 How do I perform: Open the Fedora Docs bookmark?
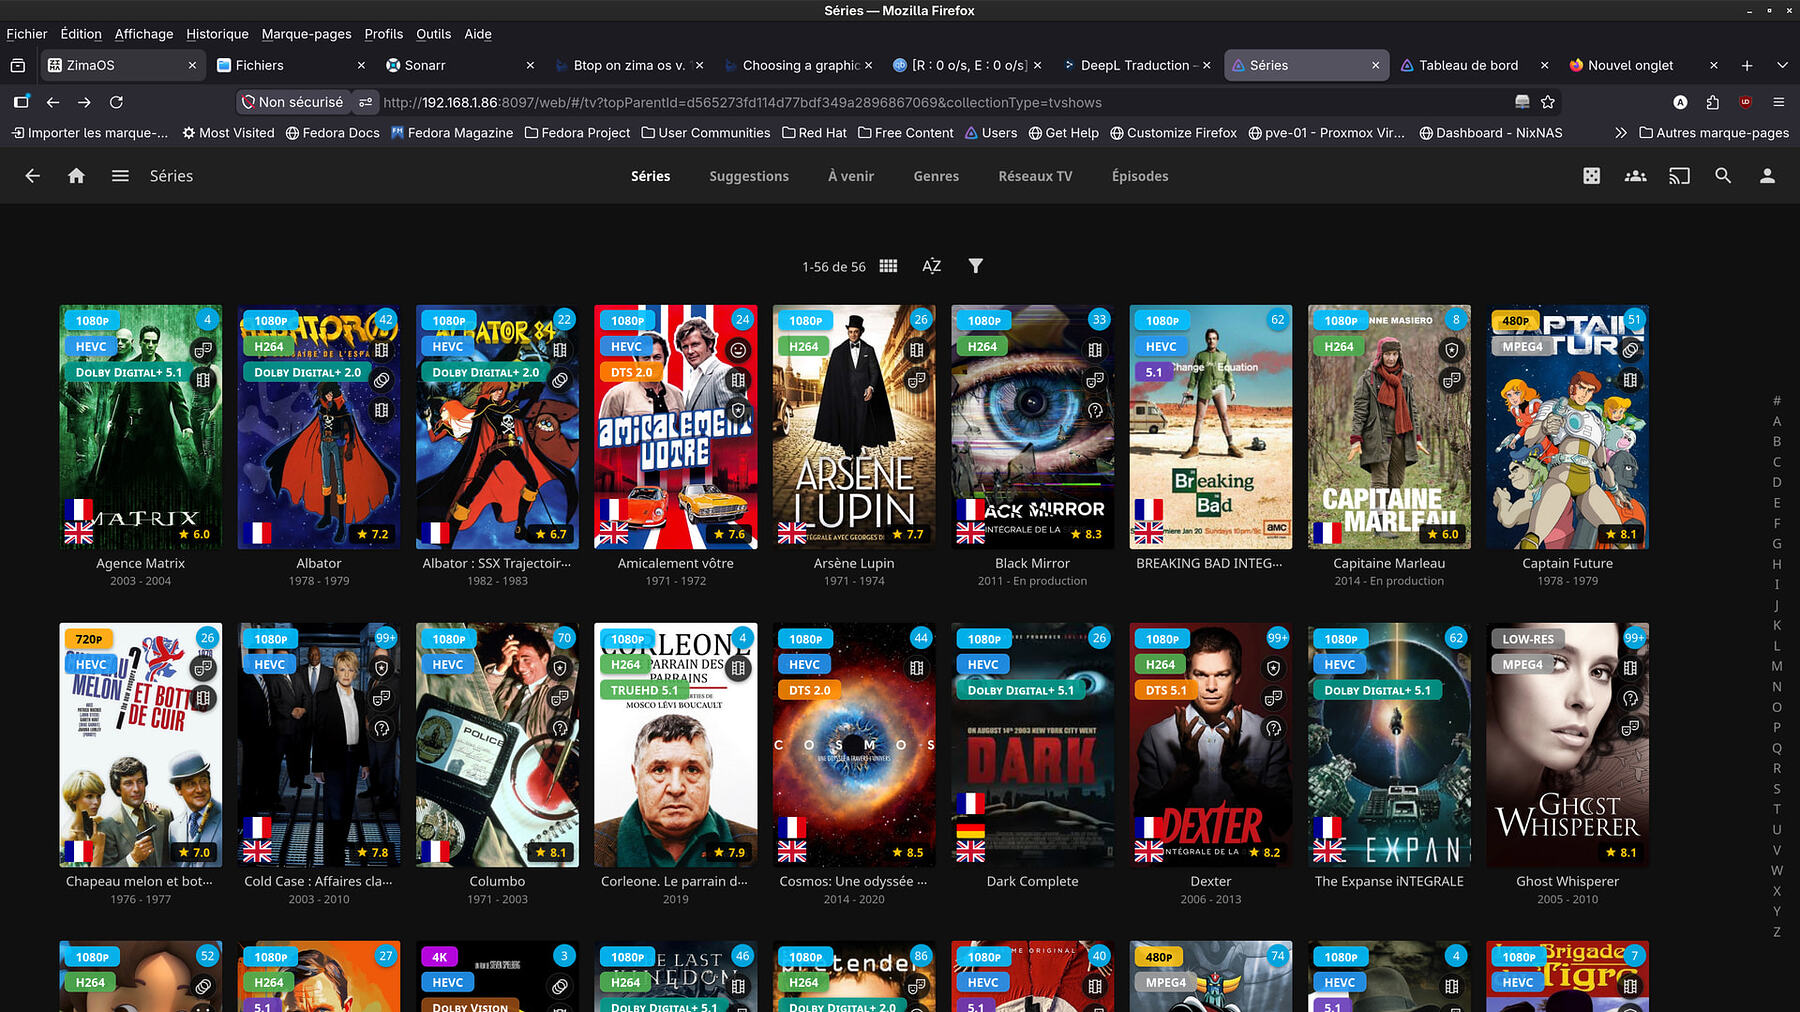tap(333, 133)
